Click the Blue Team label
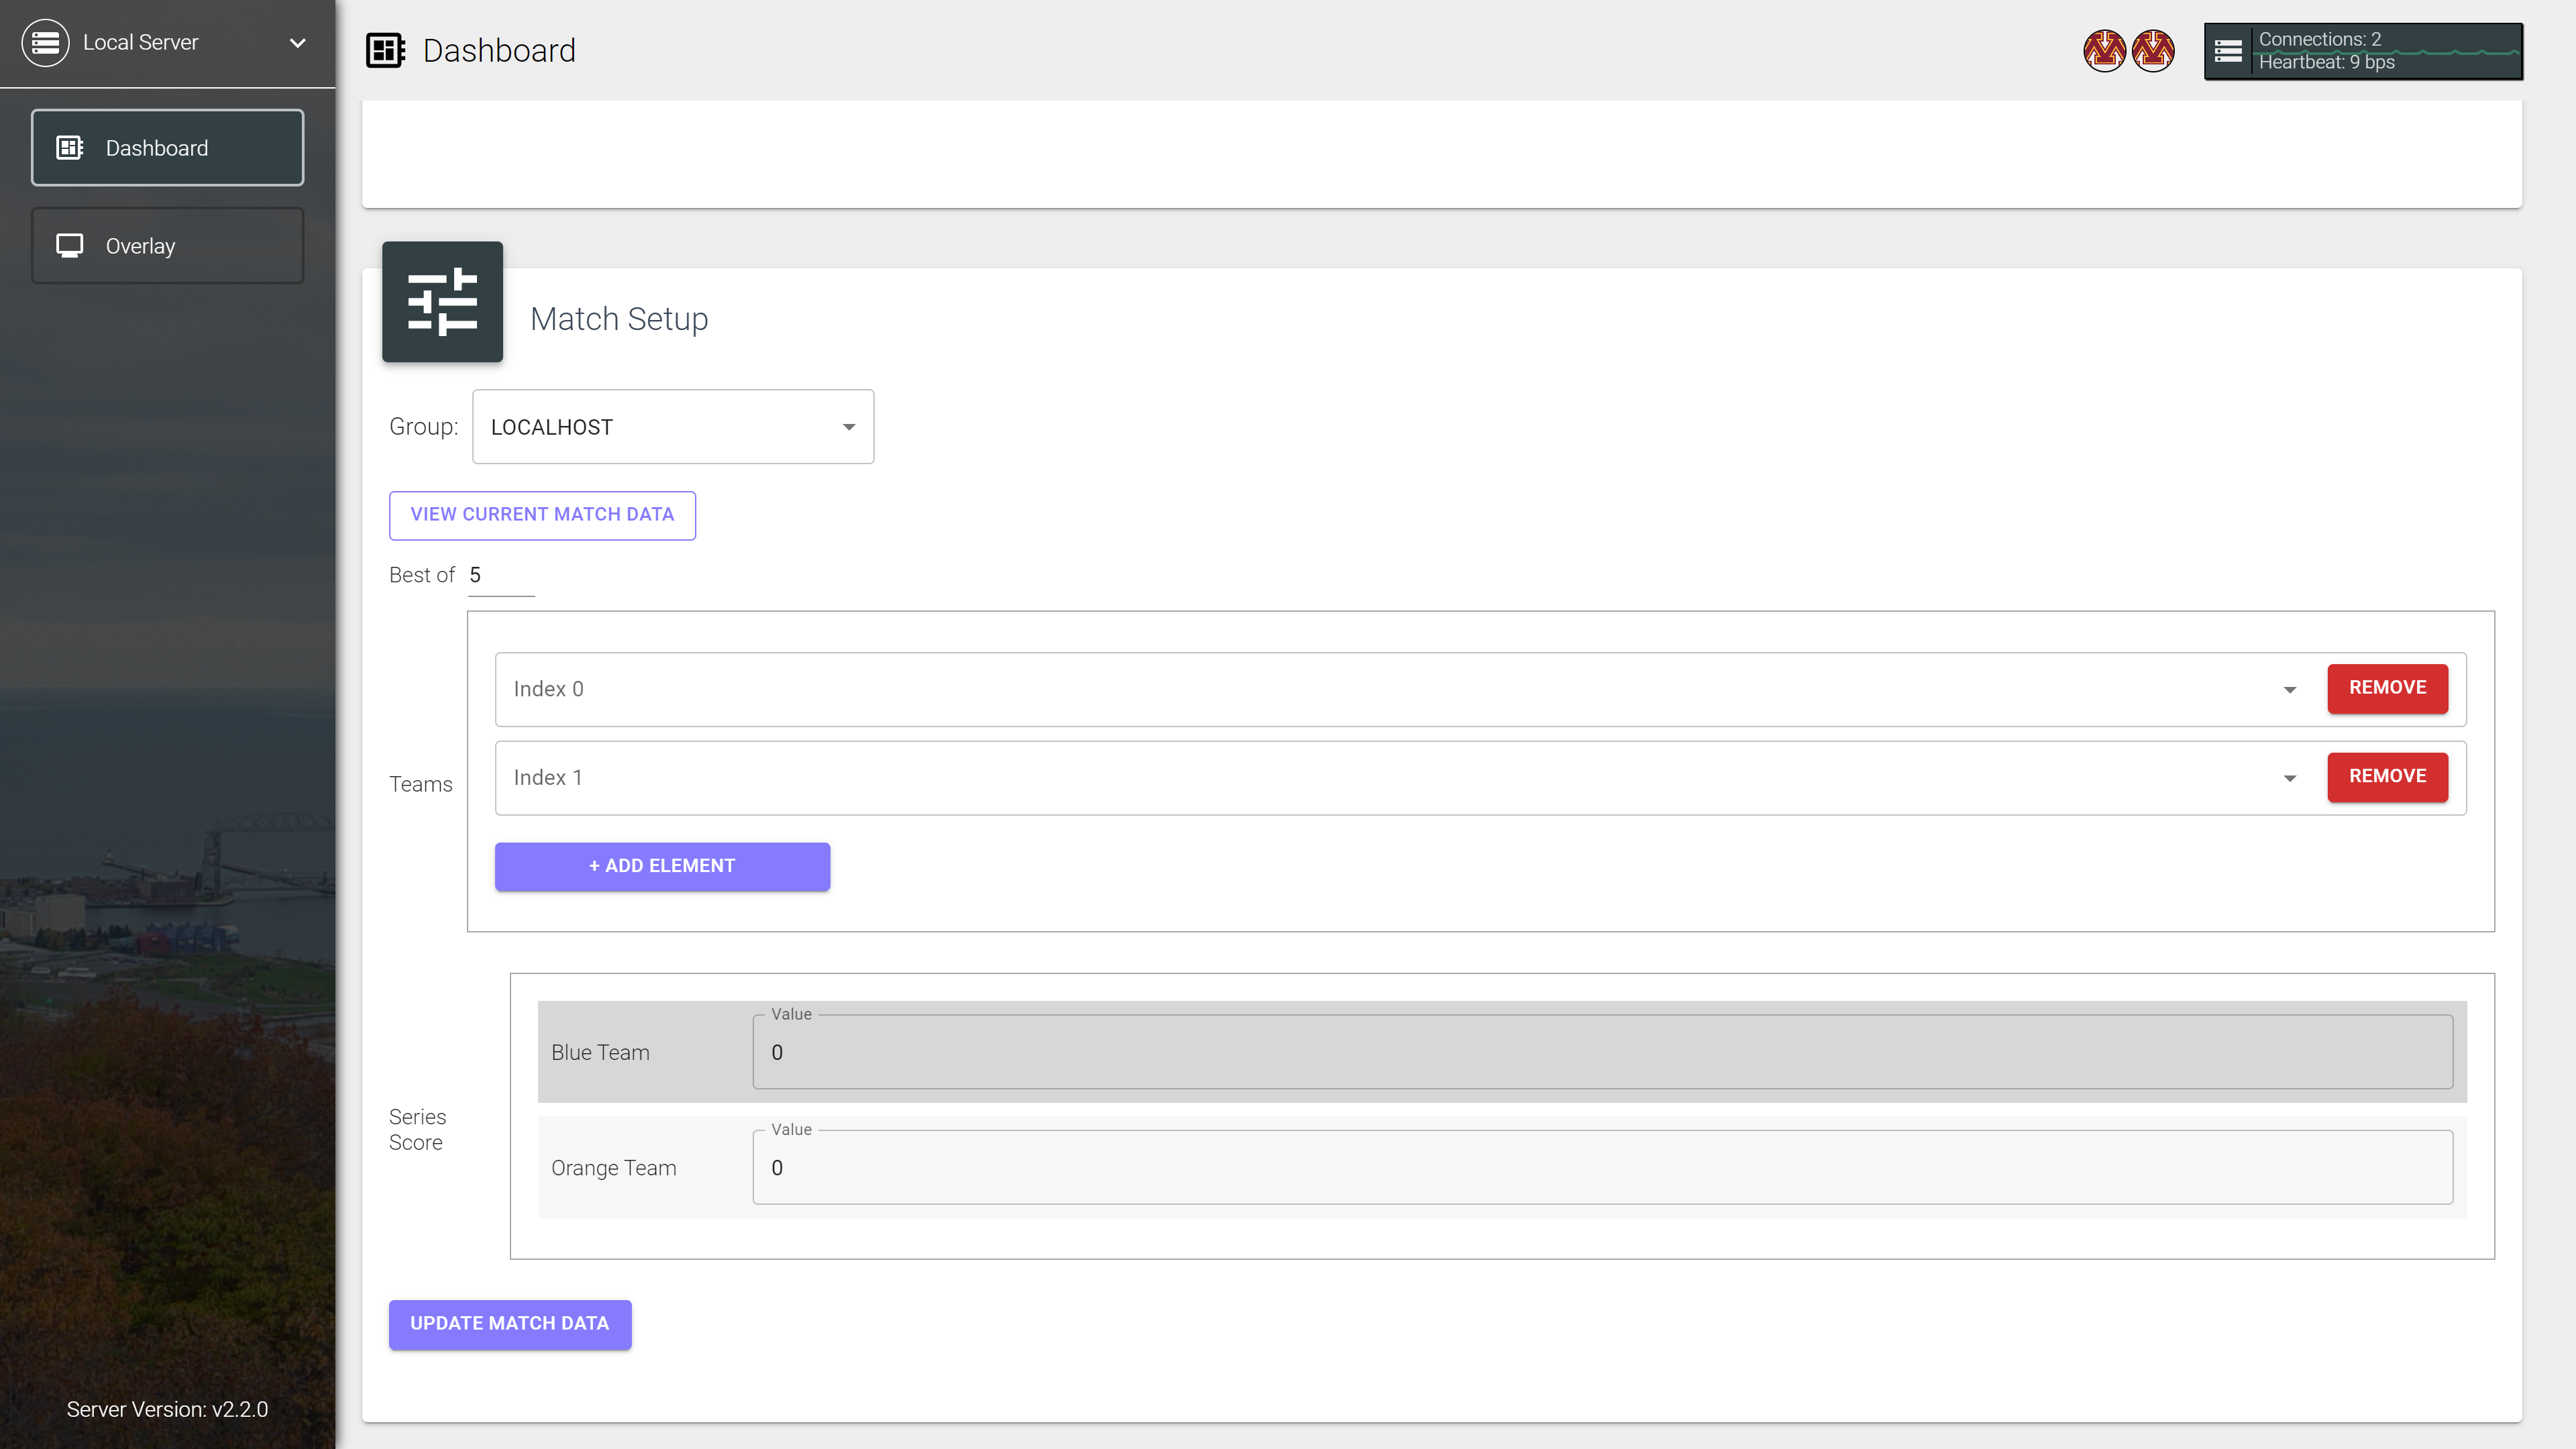This screenshot has height=1449, width=2576. 600,1052
